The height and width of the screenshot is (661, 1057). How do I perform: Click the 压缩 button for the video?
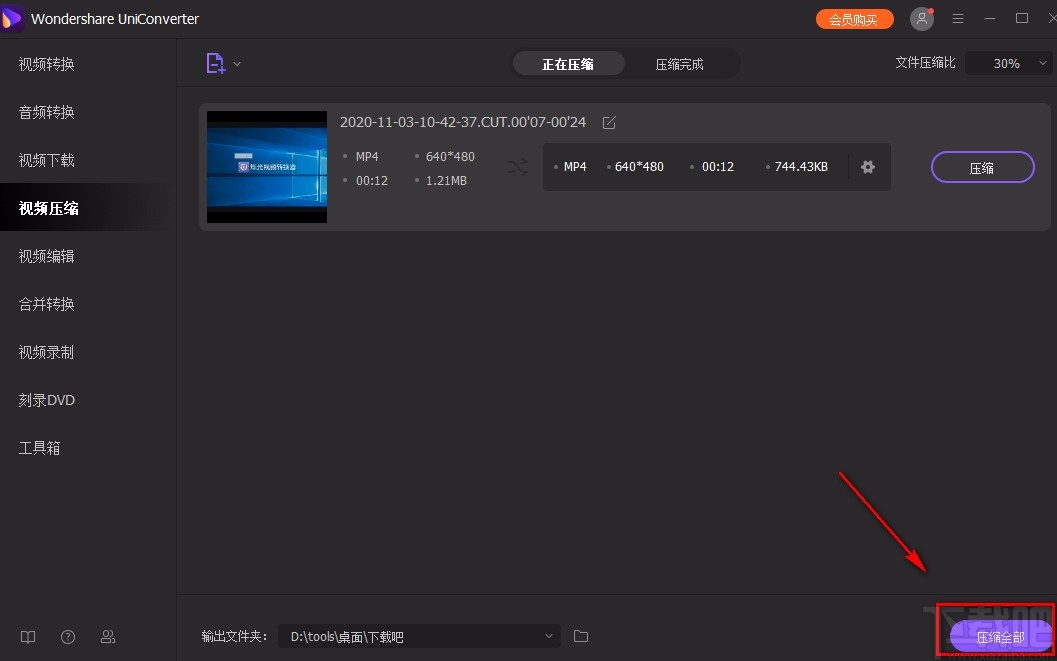(982, 167)
